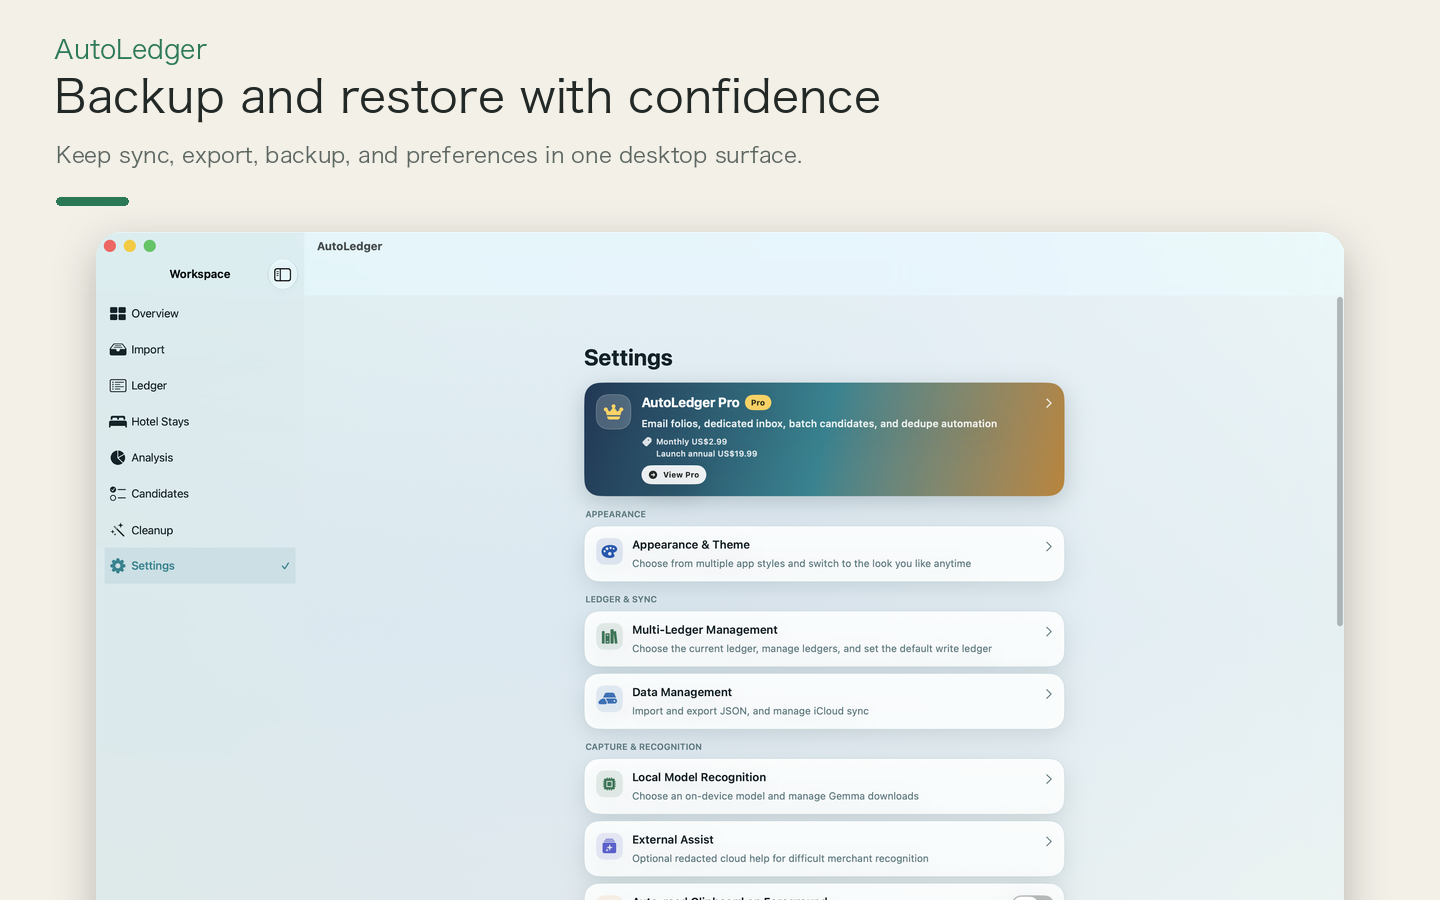
Task: Click the Pro badge label
Action: tap(758, 403)
